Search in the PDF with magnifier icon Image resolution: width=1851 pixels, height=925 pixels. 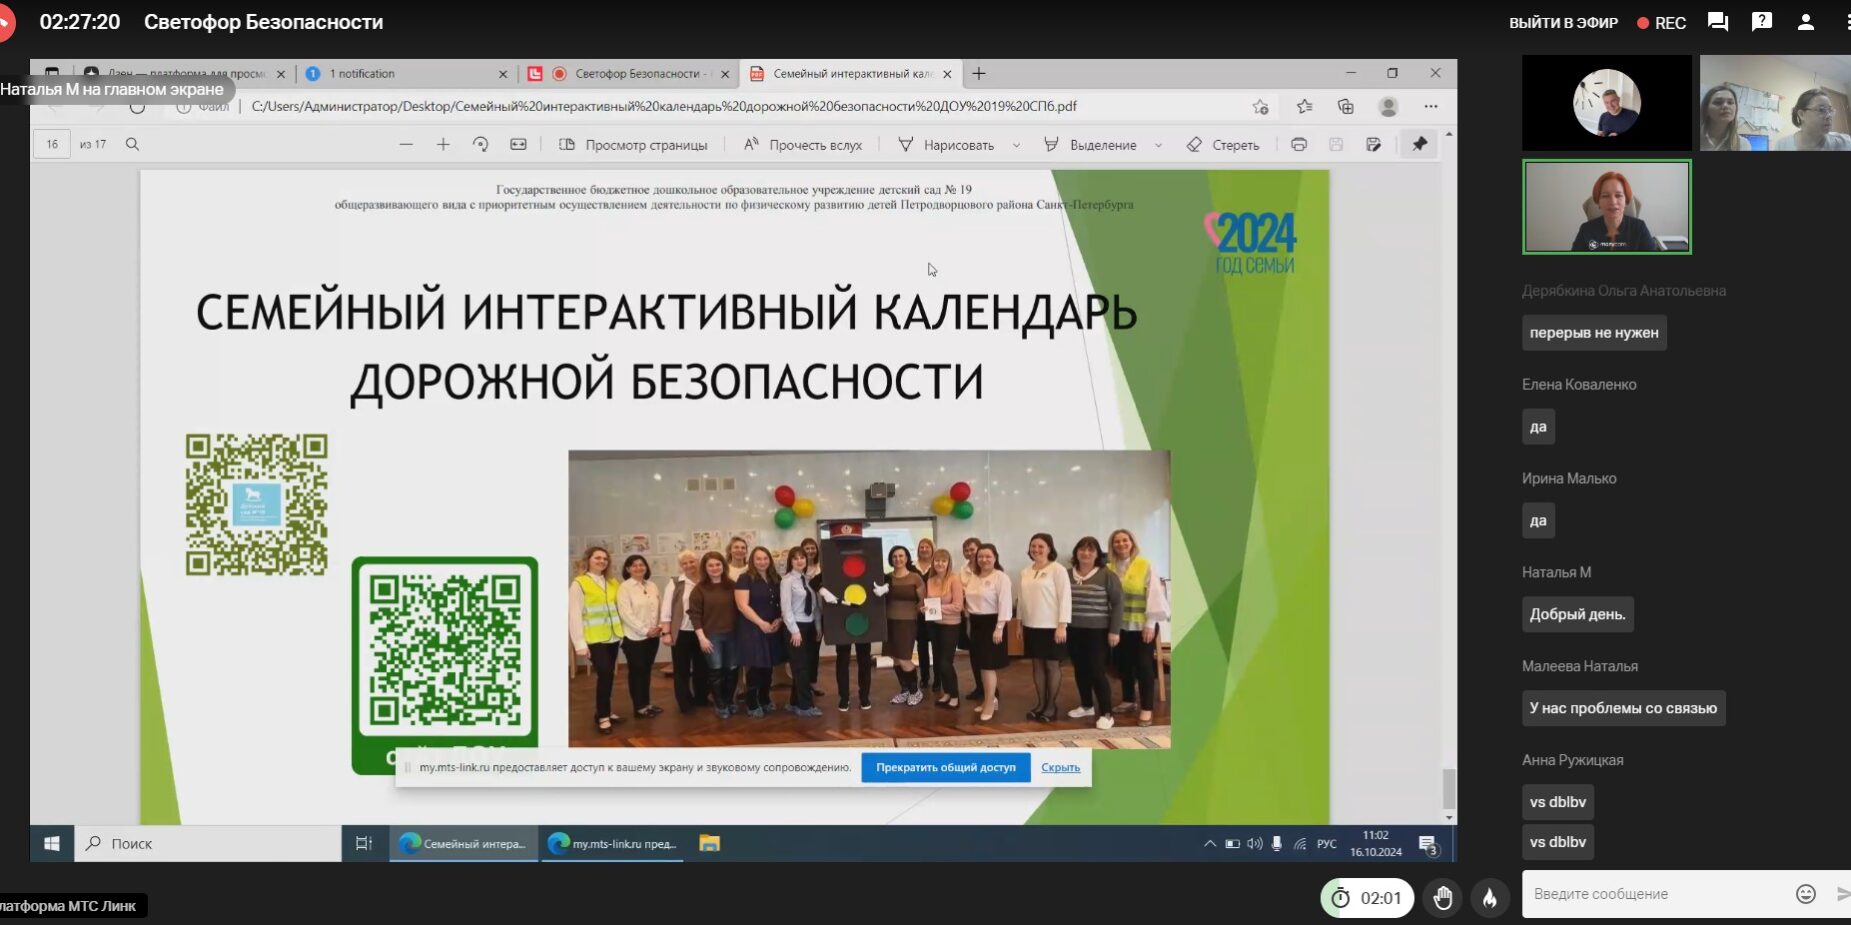pyautogui.click(x=132, y=144)
